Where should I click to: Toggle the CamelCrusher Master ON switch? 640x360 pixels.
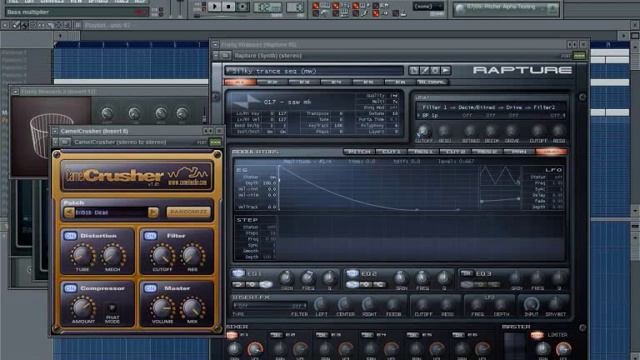click(150, 288)
